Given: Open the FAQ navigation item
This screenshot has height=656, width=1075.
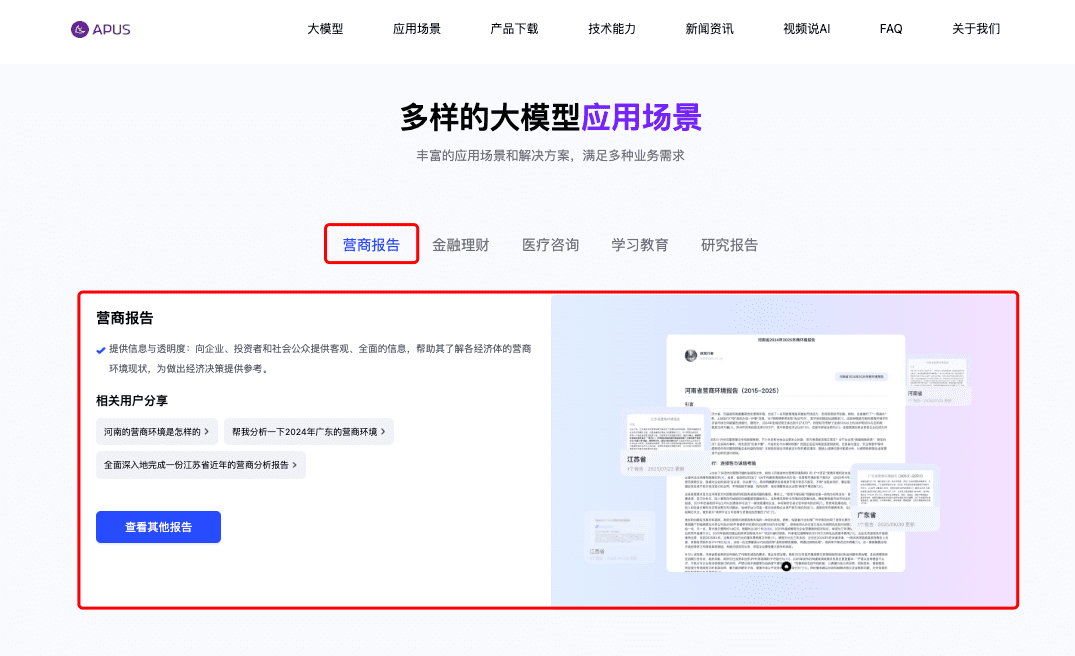Looking at the screenshot, I should click(x=890, y=29).
